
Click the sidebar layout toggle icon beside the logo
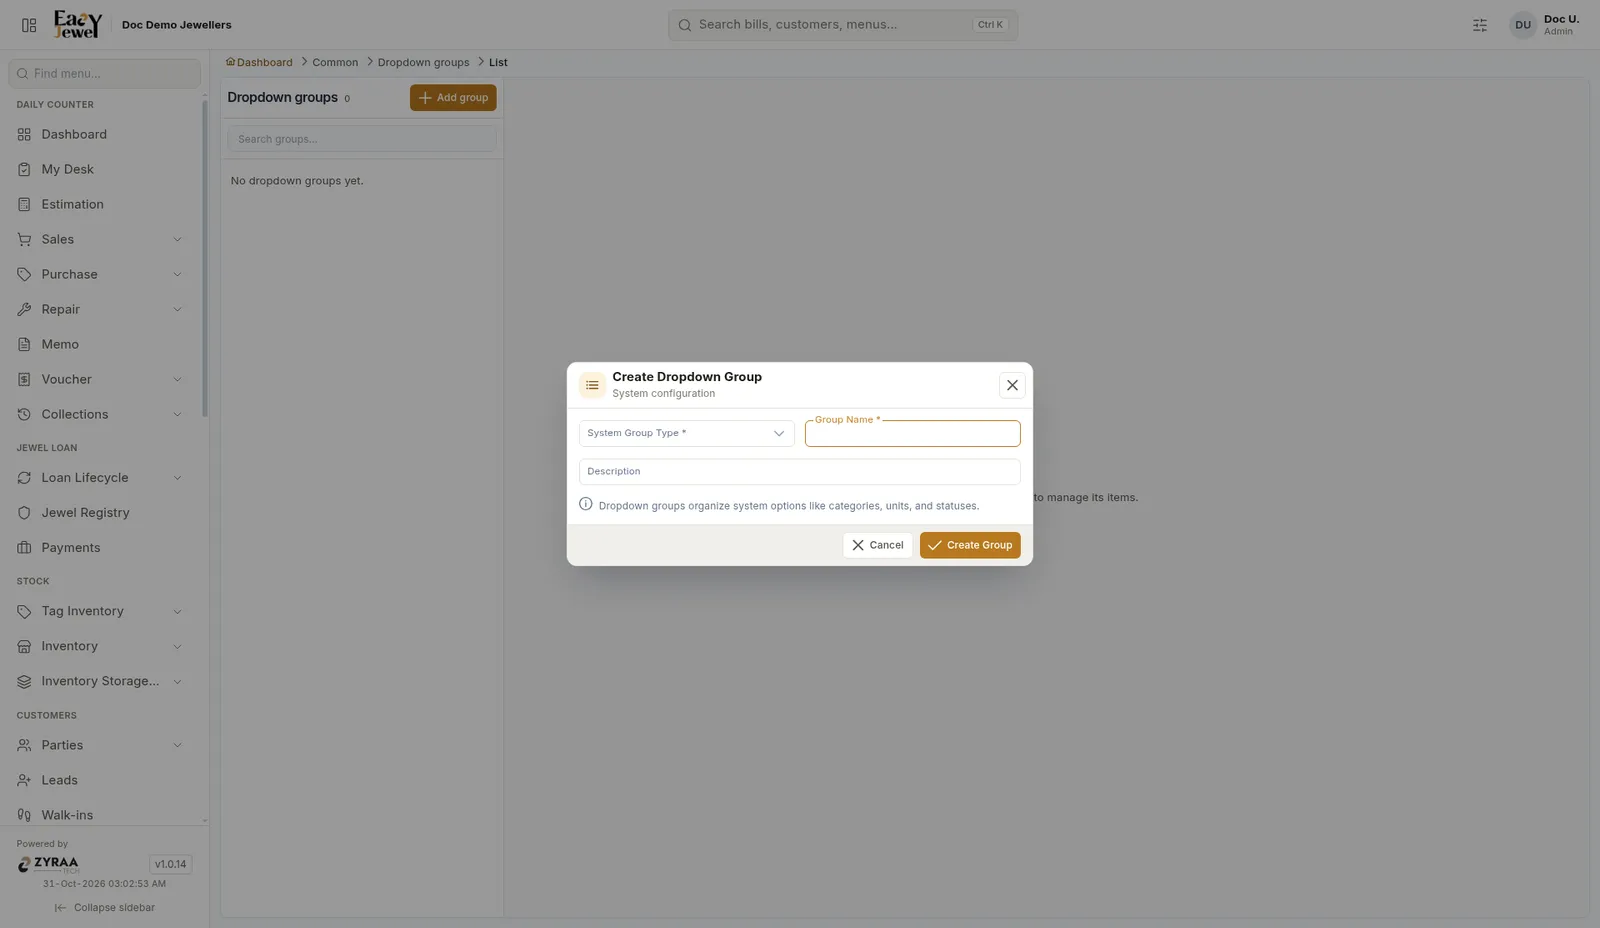coord(29,25)
